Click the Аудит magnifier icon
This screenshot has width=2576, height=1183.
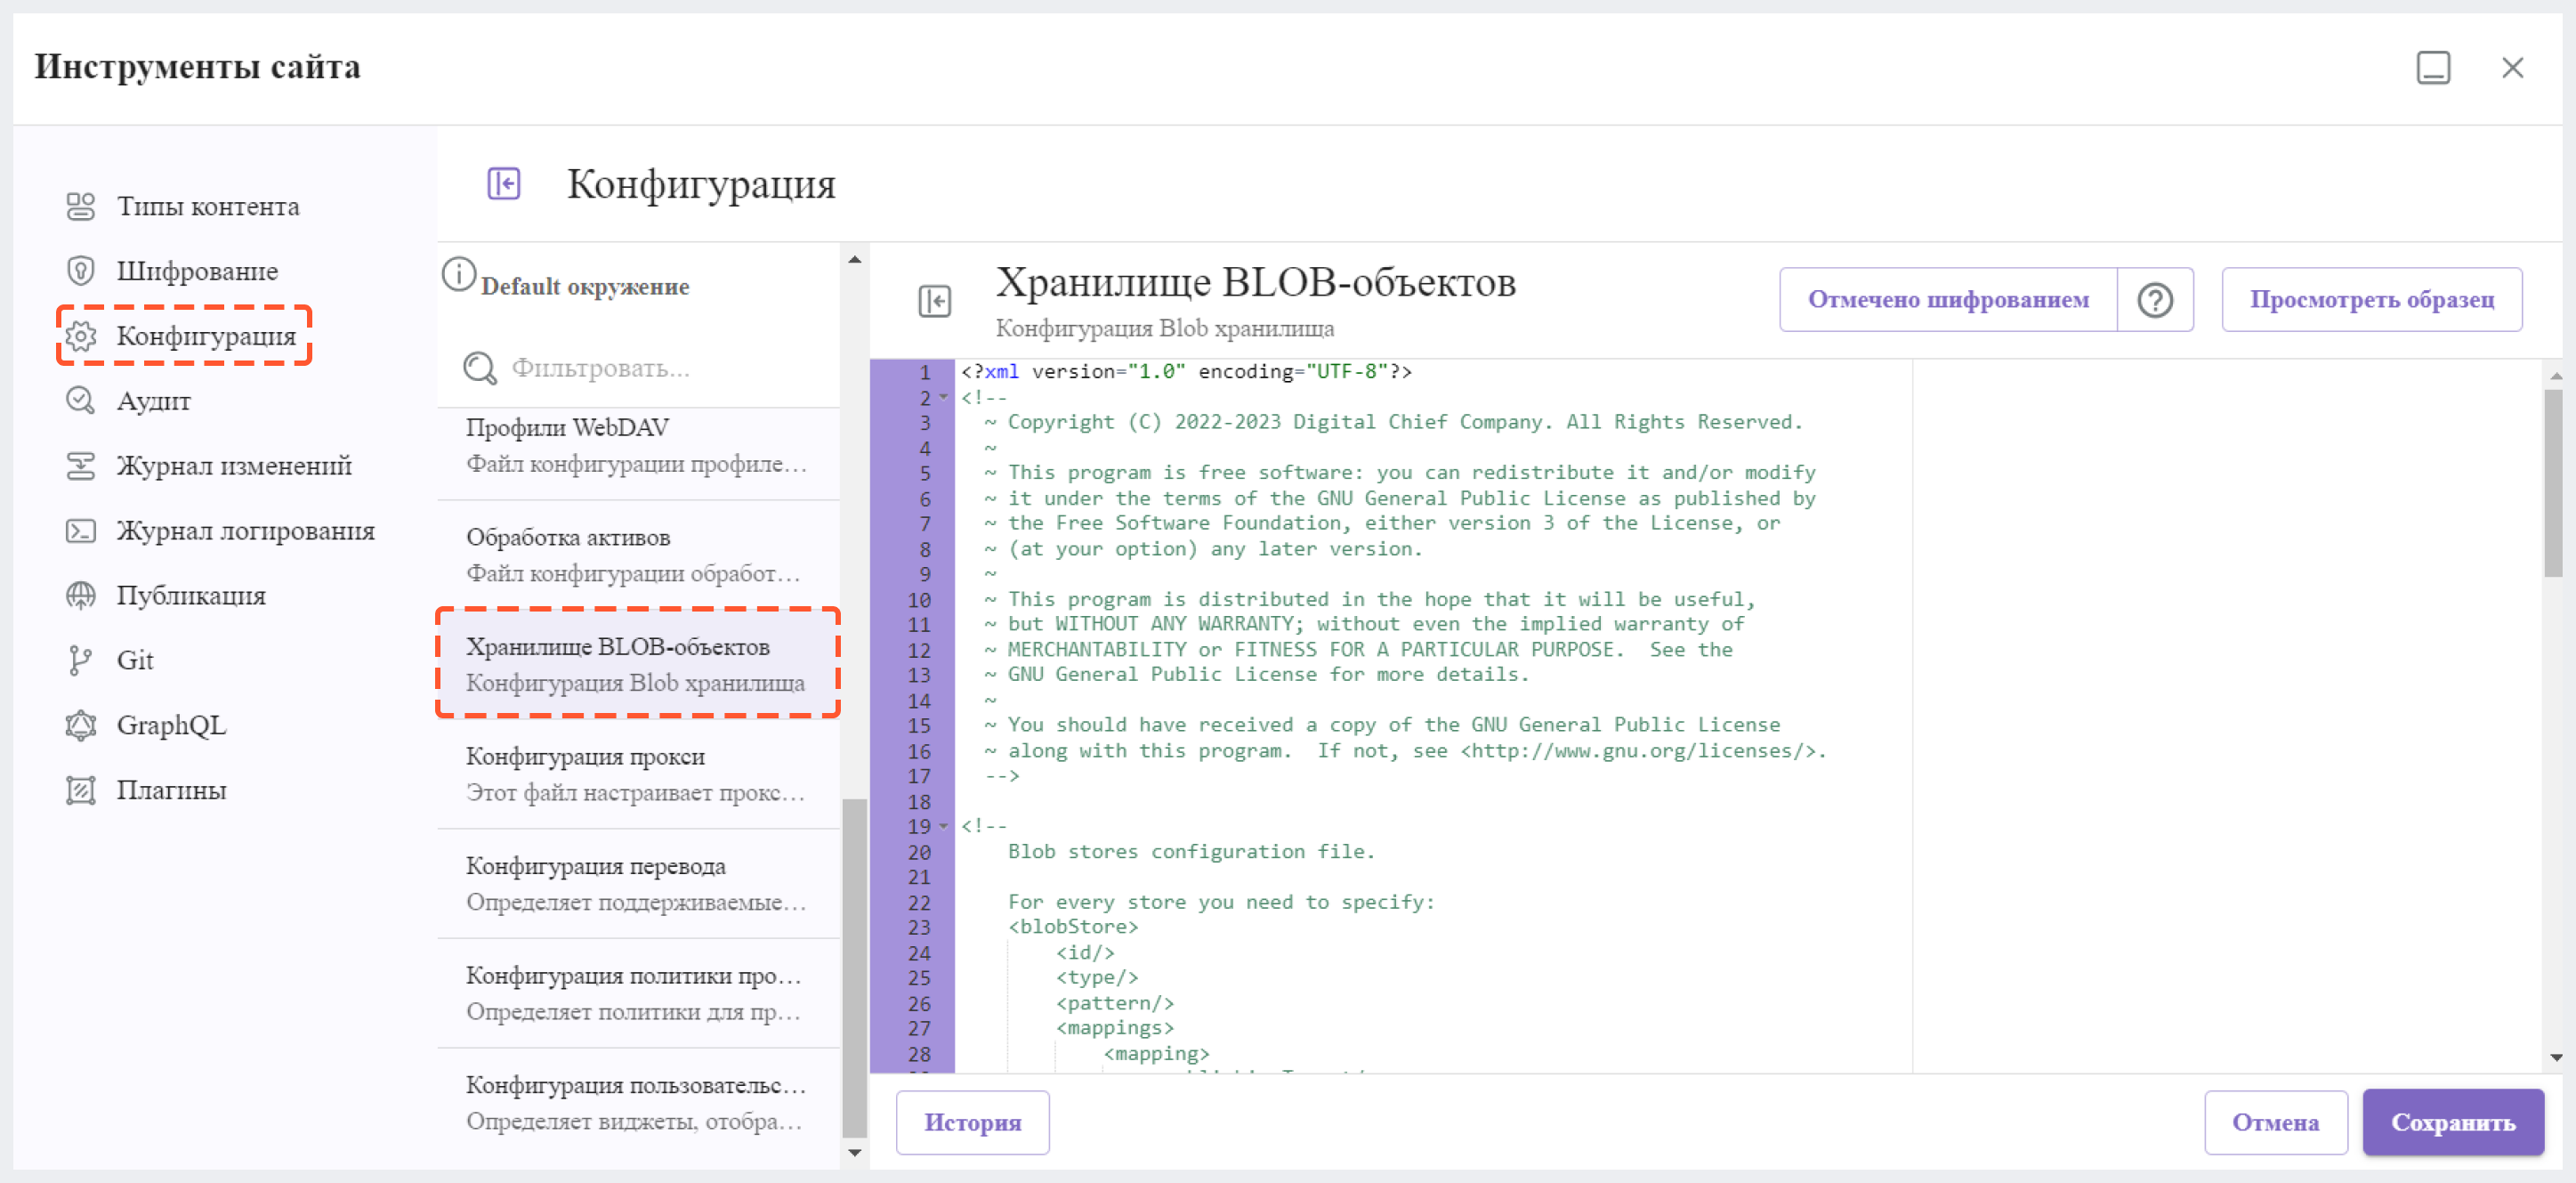coord(80,401)
